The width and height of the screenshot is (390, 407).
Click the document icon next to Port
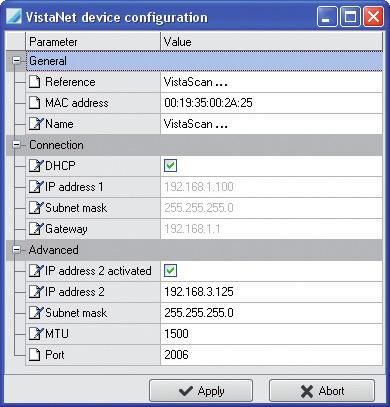click(34, 355)
